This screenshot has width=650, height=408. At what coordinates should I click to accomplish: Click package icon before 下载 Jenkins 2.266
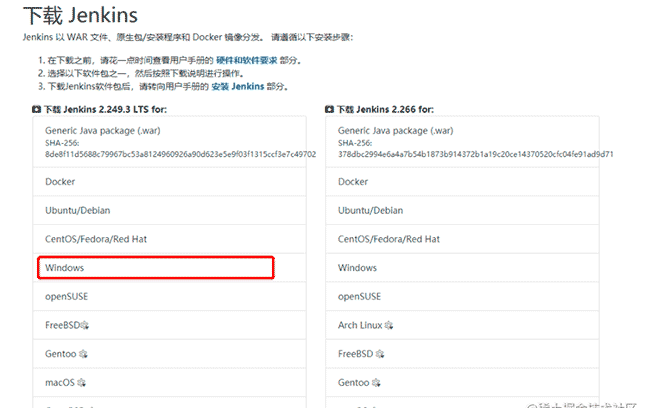[x=329, y=109]
